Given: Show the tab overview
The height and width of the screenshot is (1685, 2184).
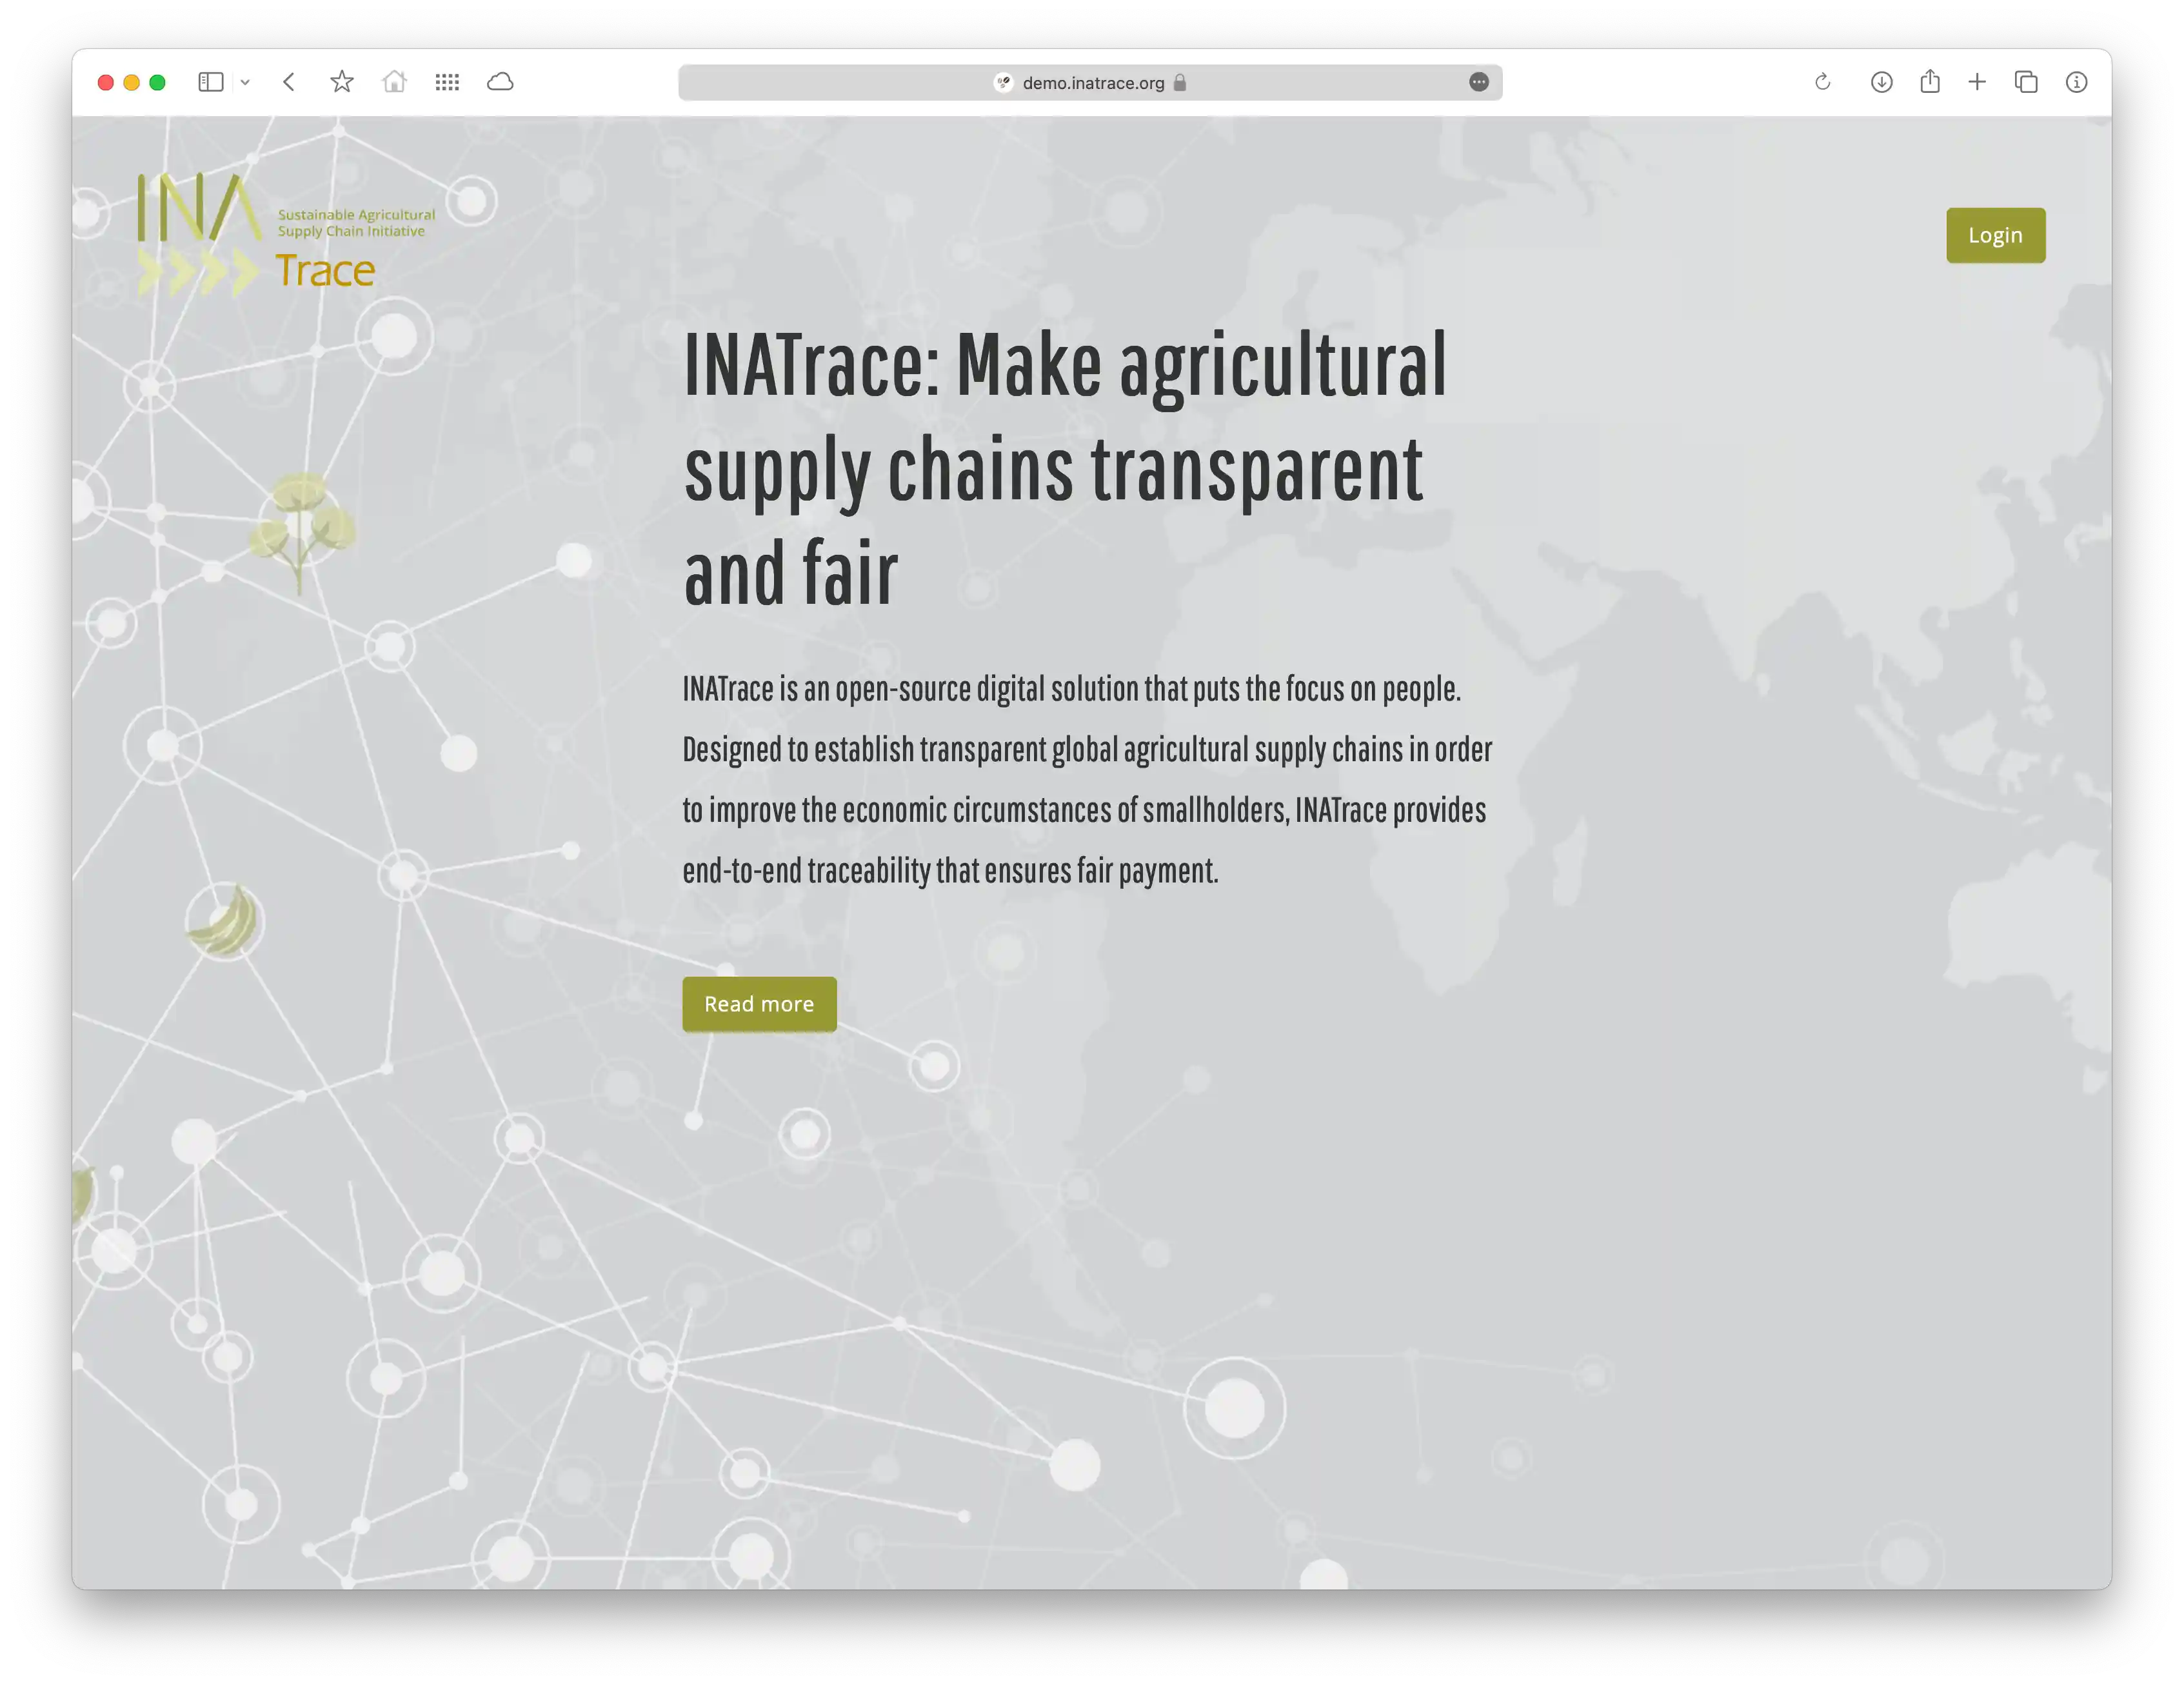Looking at the screenshot, I should pyautogui.click(x=2026, y=82).
